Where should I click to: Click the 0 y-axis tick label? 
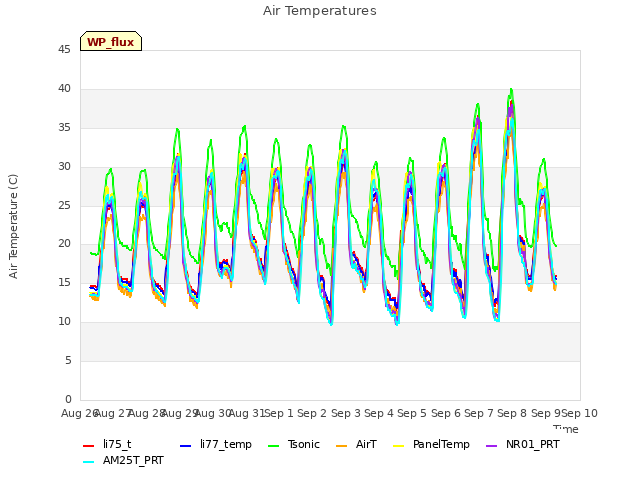[x=68, y=399]
